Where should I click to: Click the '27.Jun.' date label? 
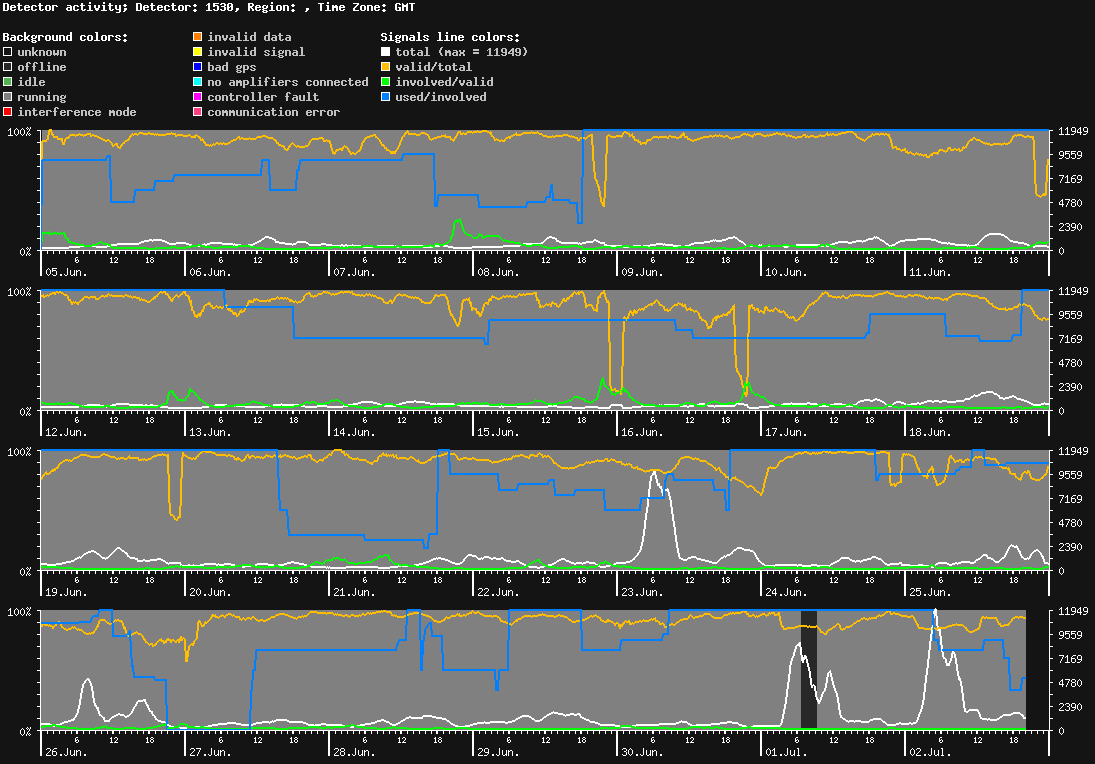[210, 752]
